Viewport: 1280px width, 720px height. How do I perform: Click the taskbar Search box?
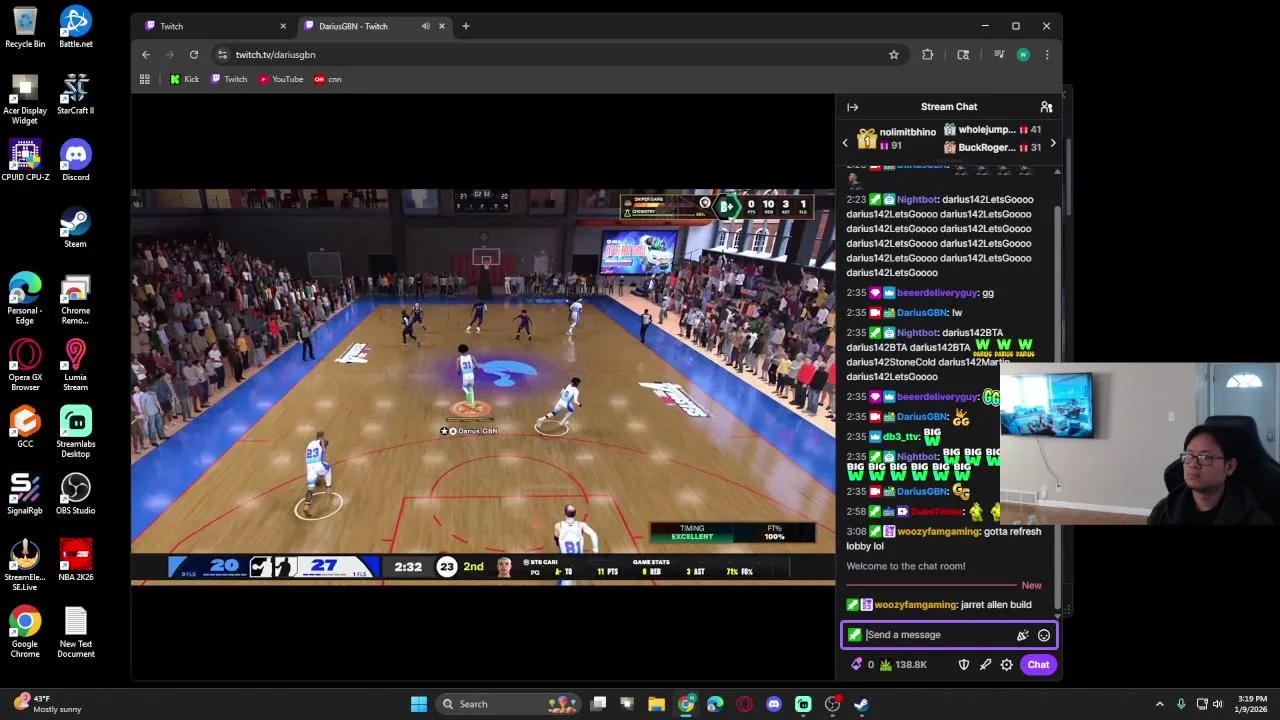point(510,704)
